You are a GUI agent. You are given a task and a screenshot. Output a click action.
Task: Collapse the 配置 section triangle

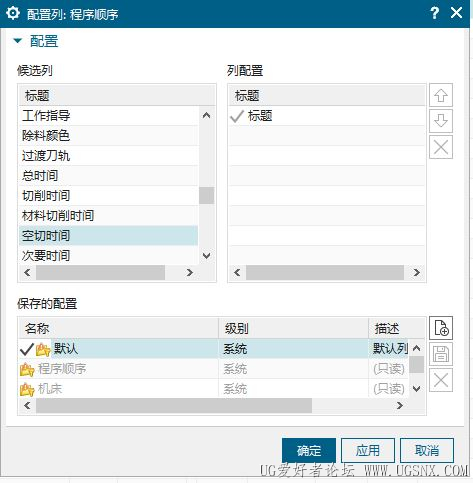pos(17,41)
